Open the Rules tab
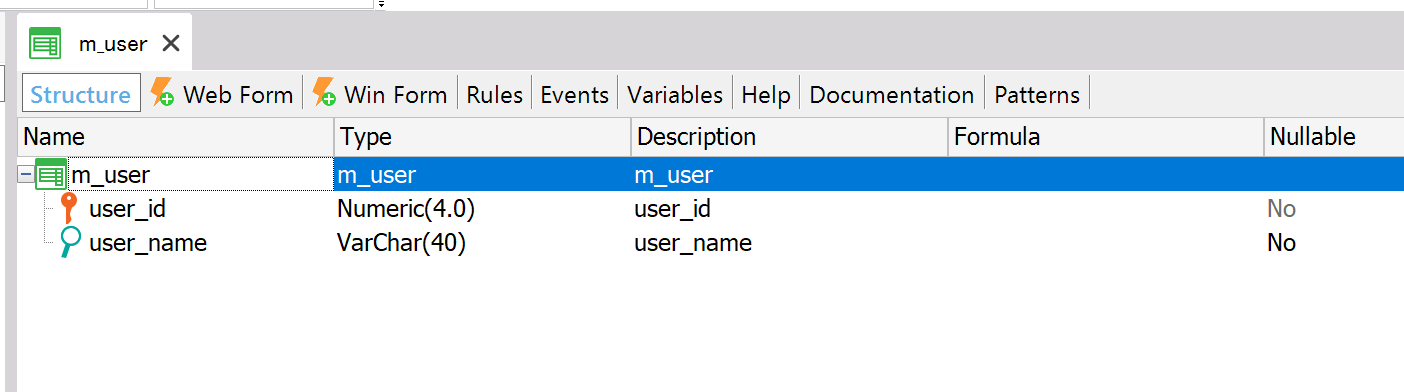This screenshot has height=392, width=1404. [x=495, y=95]
